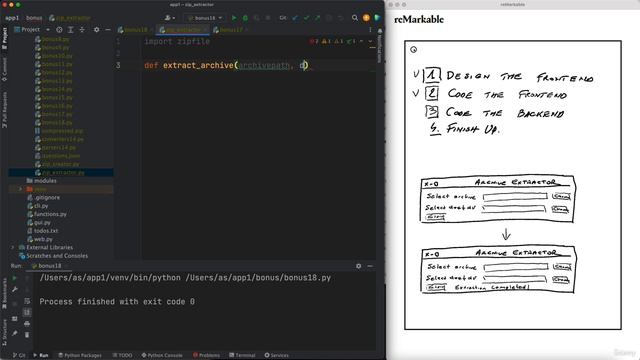Viewport: 640px width, 360px height.
Task: Open the Python Console tool window
Action: tap(162, 356)
